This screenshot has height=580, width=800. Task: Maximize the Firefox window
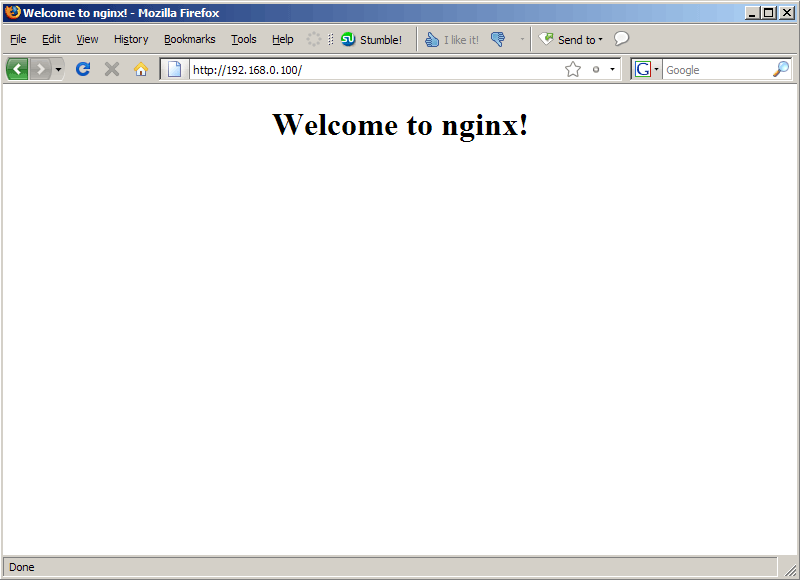[x=768, y=13]
